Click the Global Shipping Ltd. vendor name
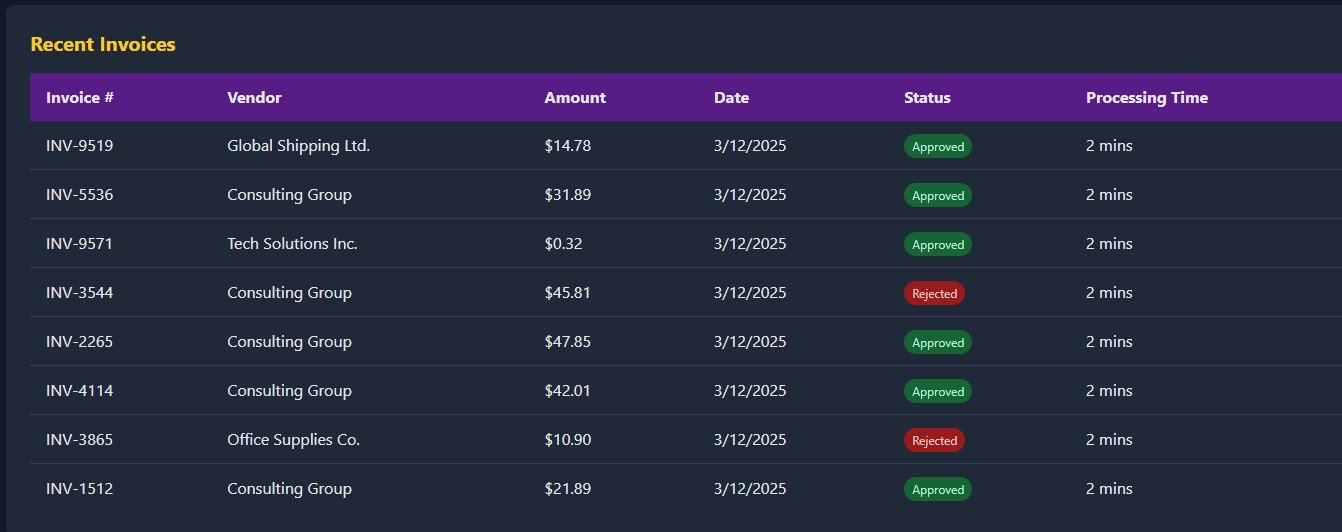 pyautogui.click(x=298, y=146)
